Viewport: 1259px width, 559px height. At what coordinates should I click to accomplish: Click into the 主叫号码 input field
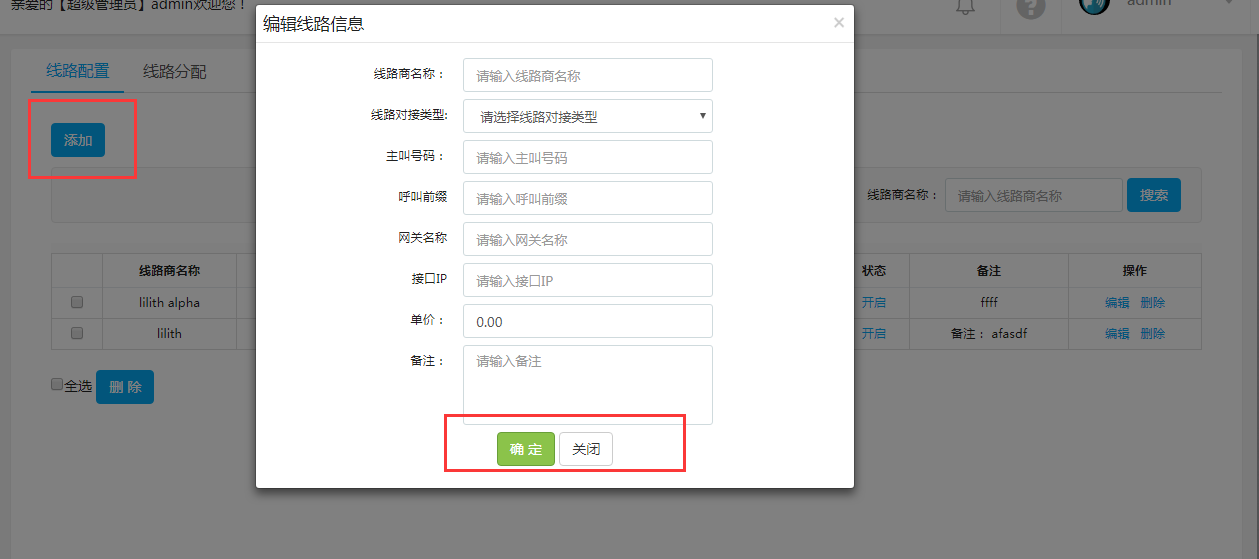[587, 157]
